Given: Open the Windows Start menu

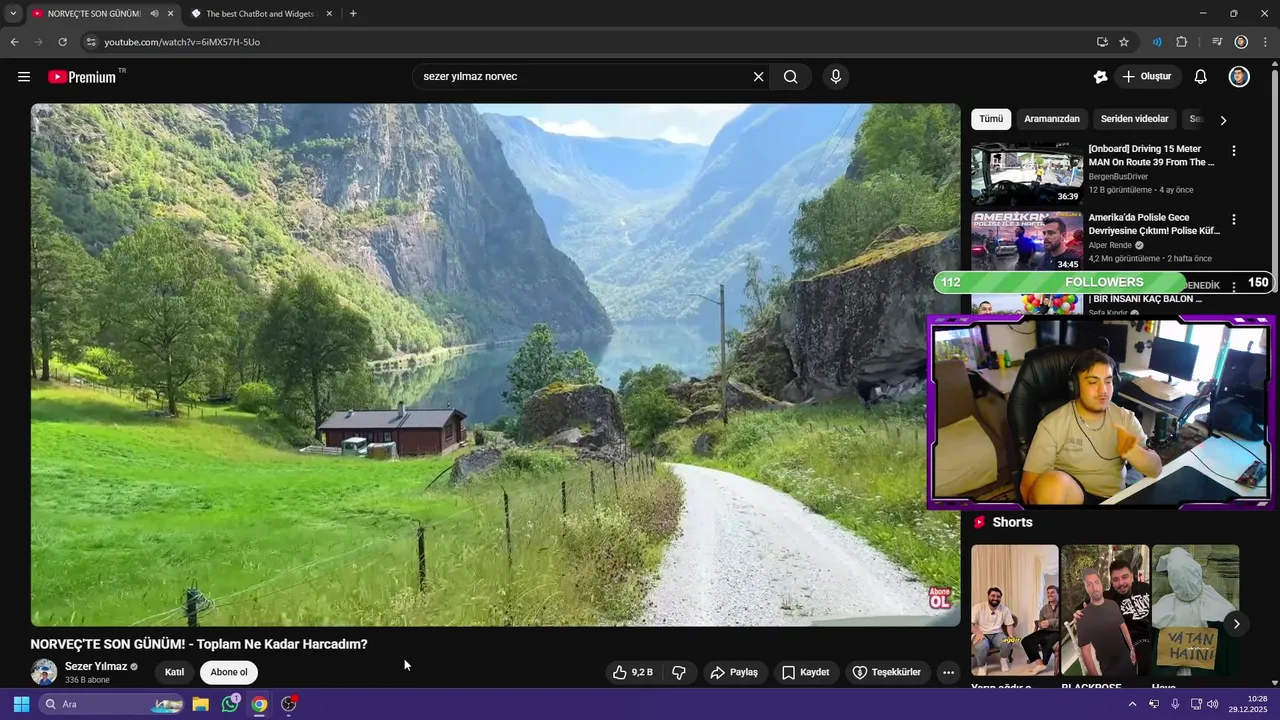Looking at the screenshot, I should [21, 704].
